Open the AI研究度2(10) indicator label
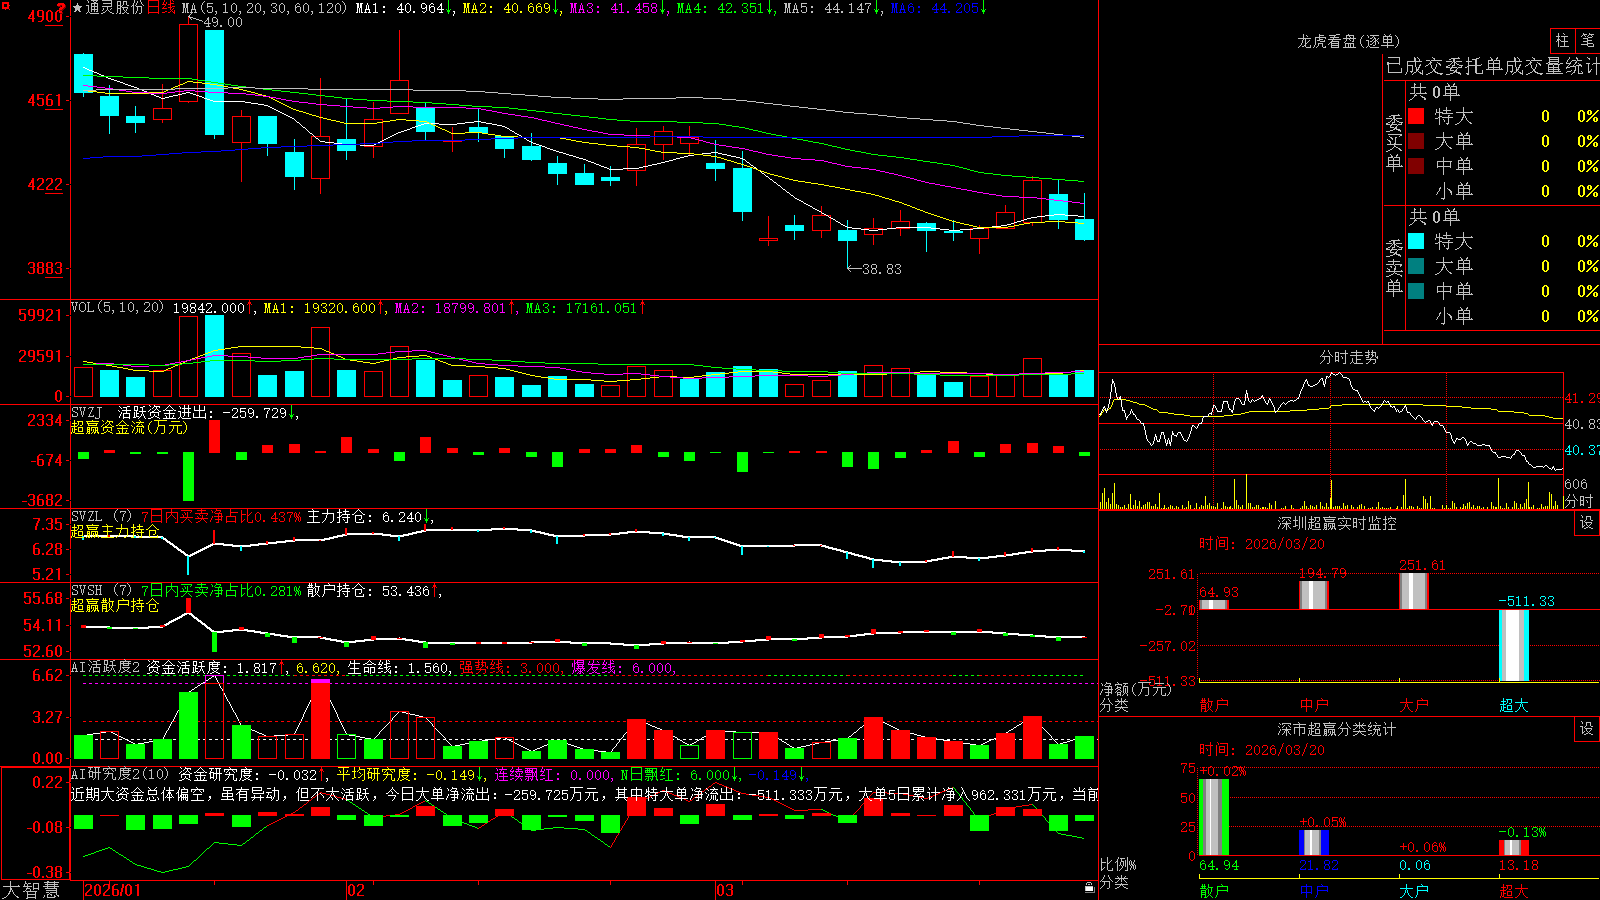 click(x=120, y=774)
